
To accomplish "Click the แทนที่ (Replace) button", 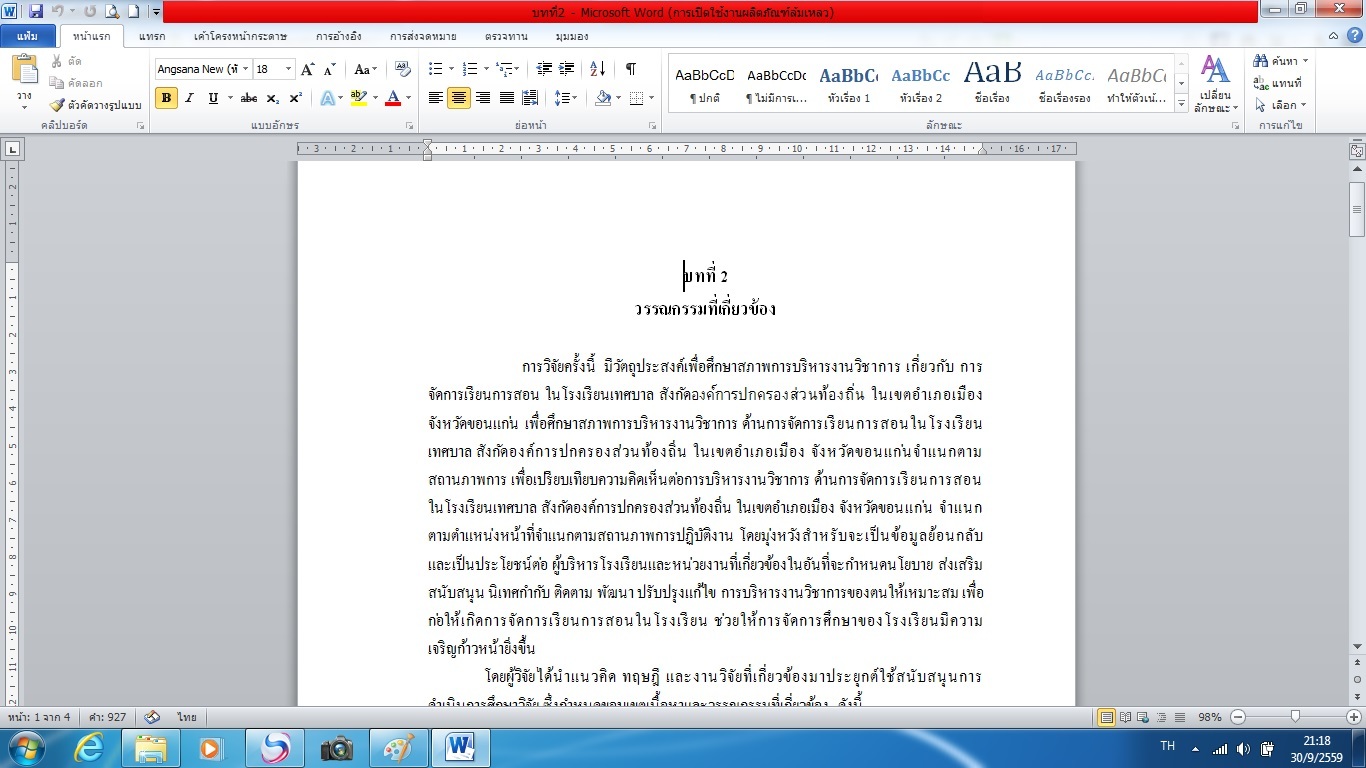I will coord(1278,83).
